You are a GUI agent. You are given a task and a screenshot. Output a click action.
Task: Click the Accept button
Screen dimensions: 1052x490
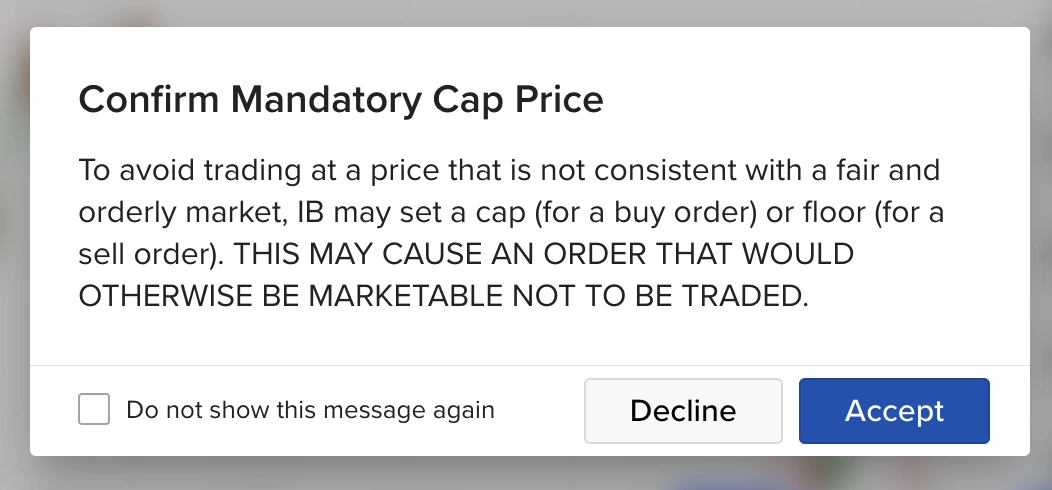click(x=894, y=411)
